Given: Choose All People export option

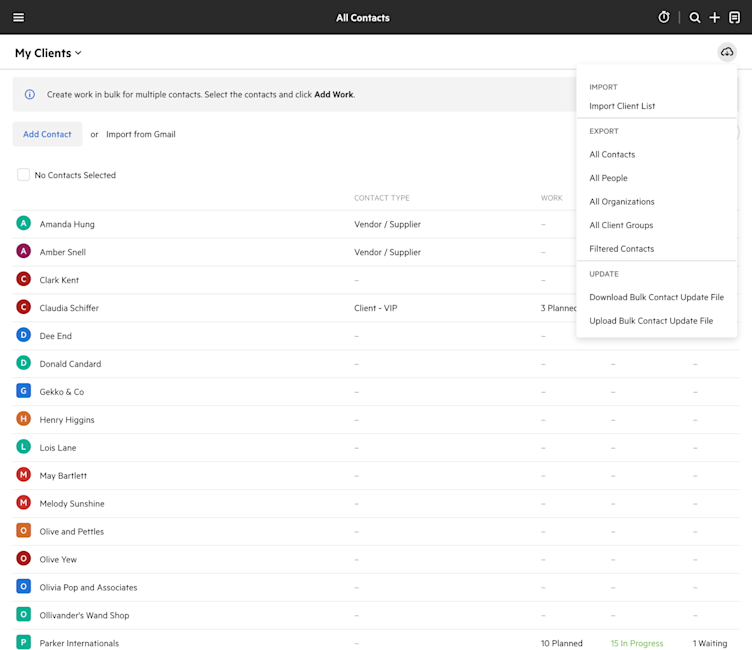Looking at the screenshot, I should [x=608, y=178].
